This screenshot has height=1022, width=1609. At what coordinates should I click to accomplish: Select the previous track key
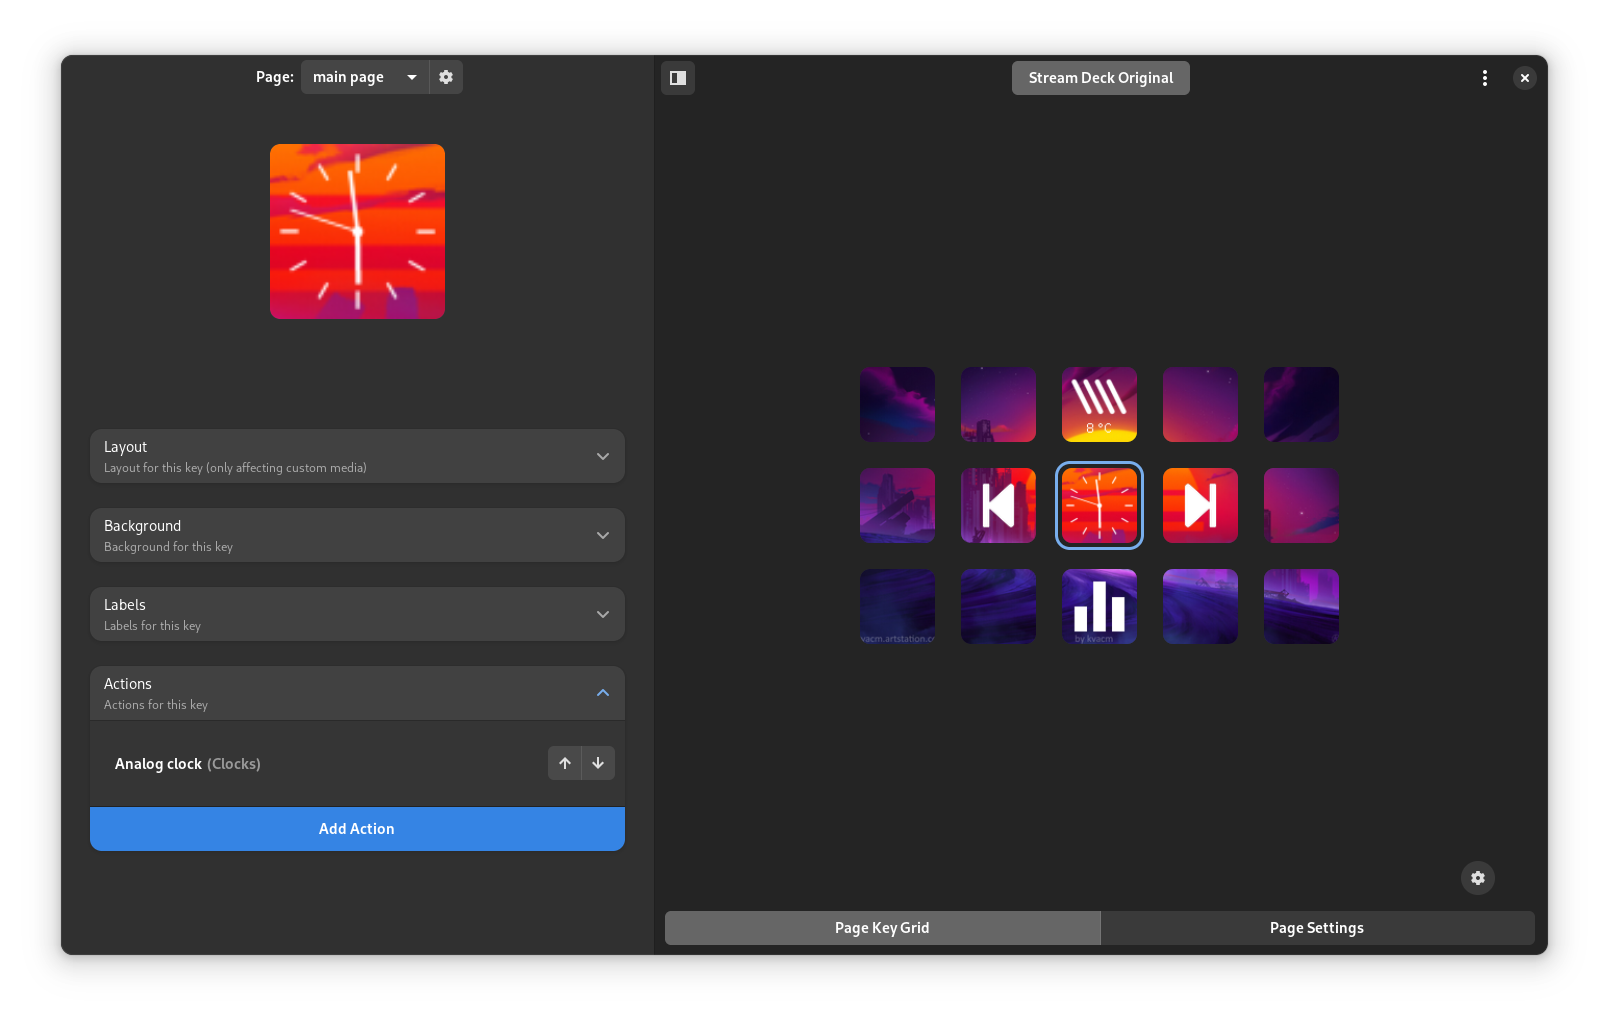(998, 506)
